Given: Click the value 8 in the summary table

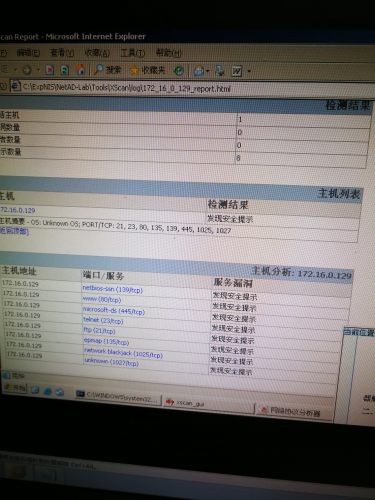Looking at the screenshot, I should click(x=238, y=158).
